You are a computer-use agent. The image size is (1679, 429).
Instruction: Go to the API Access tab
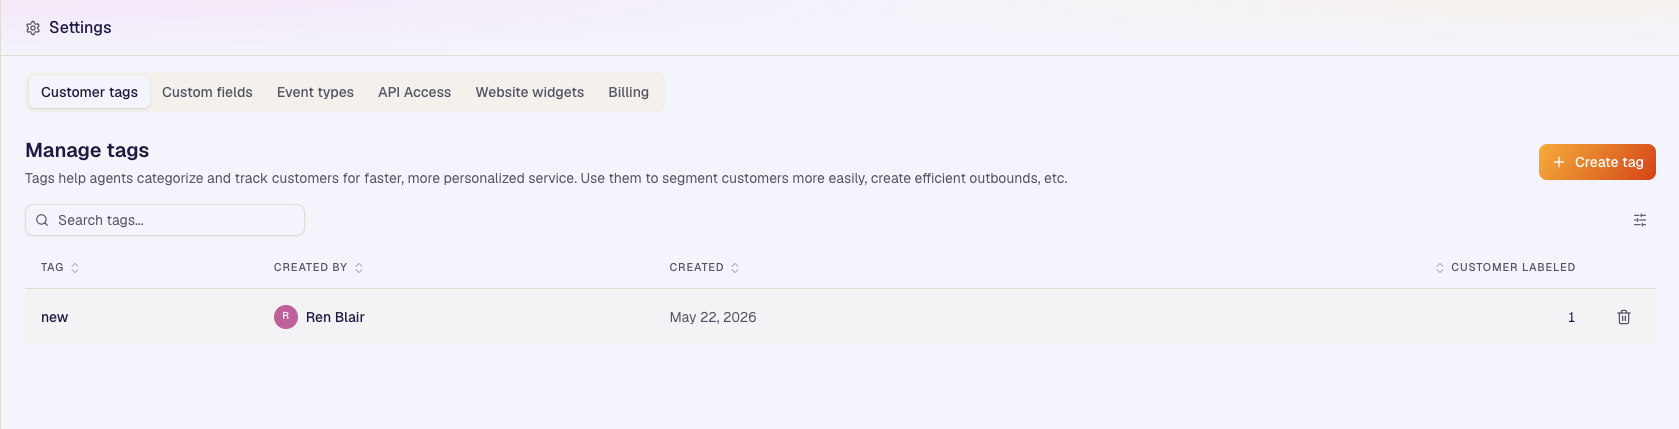pos(414,92)
